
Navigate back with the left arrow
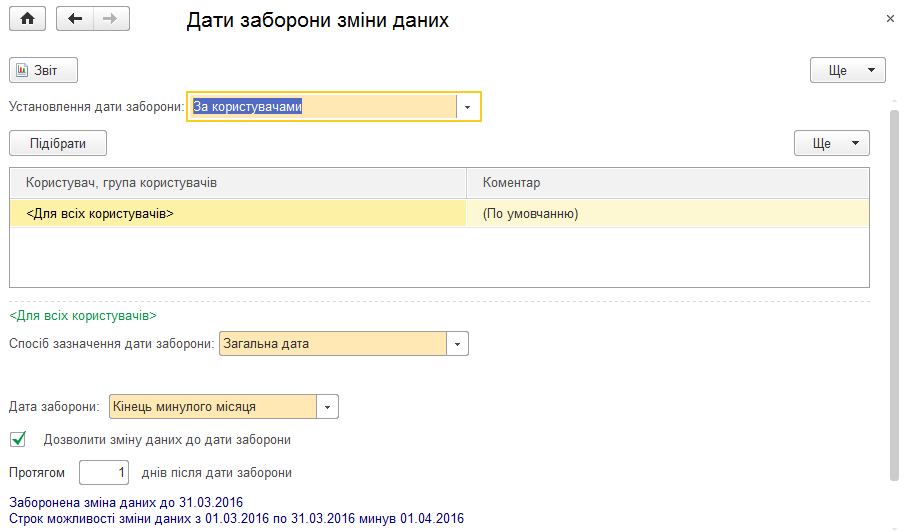click(x=75, y=19)
